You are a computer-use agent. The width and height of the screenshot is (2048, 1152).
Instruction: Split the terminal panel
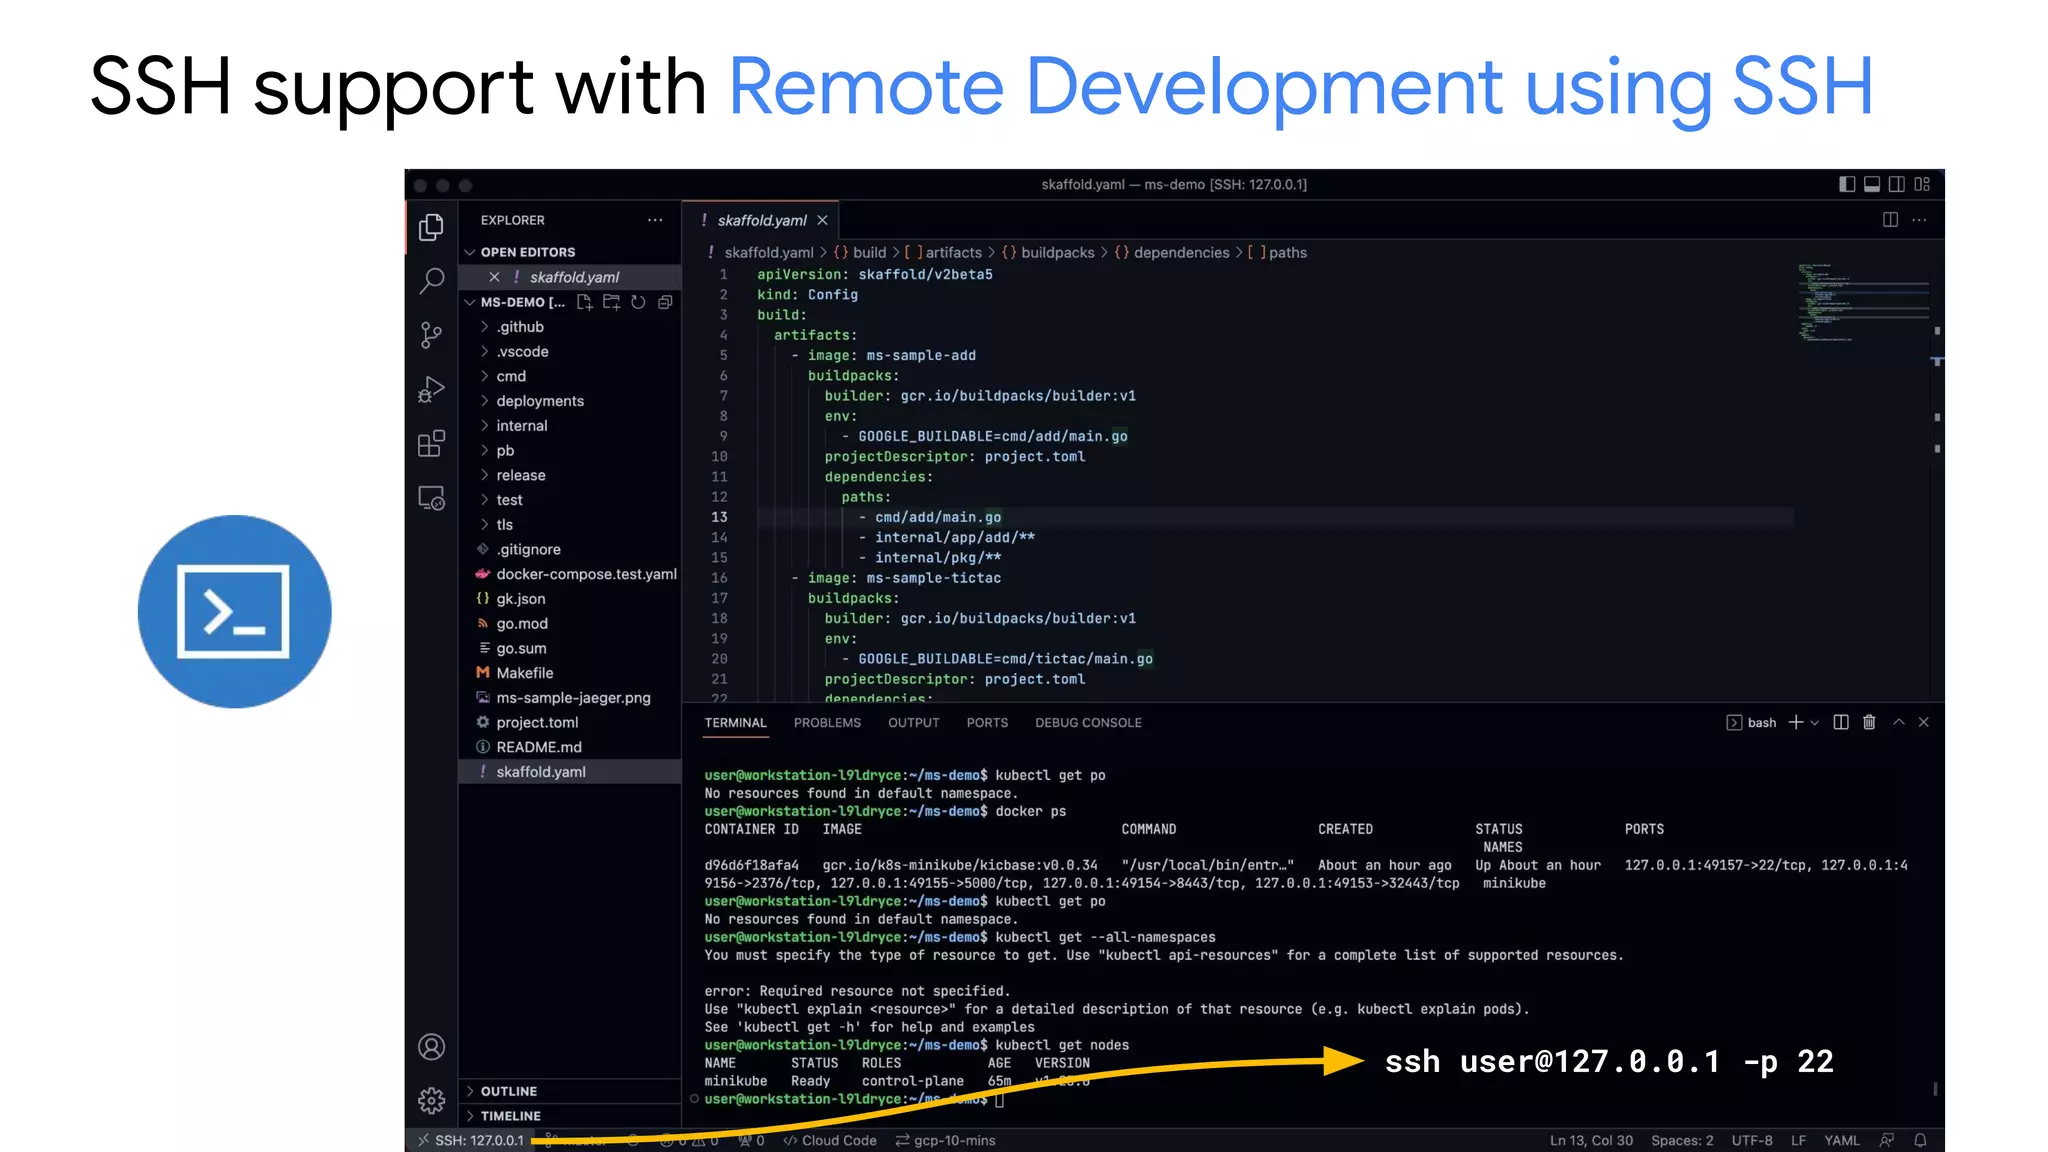click(1841, 722)
